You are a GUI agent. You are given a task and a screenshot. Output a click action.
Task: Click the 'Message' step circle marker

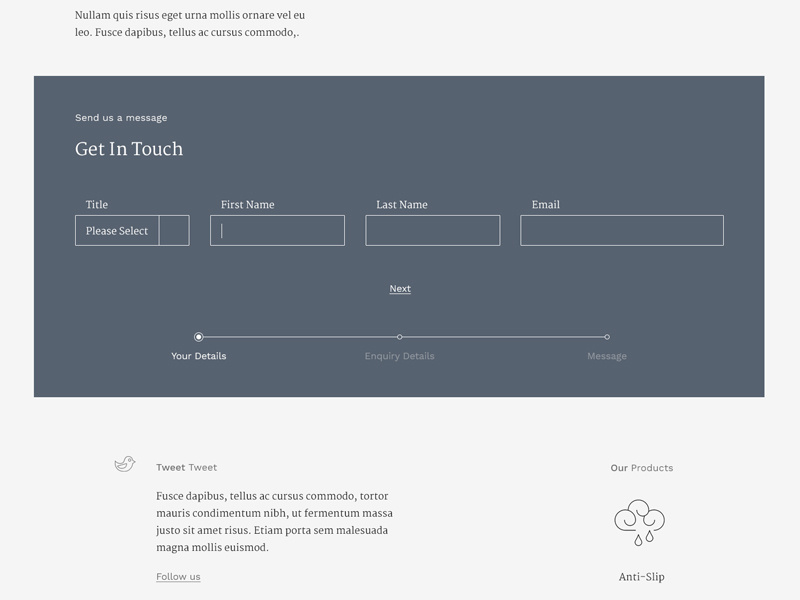[607, 337]
